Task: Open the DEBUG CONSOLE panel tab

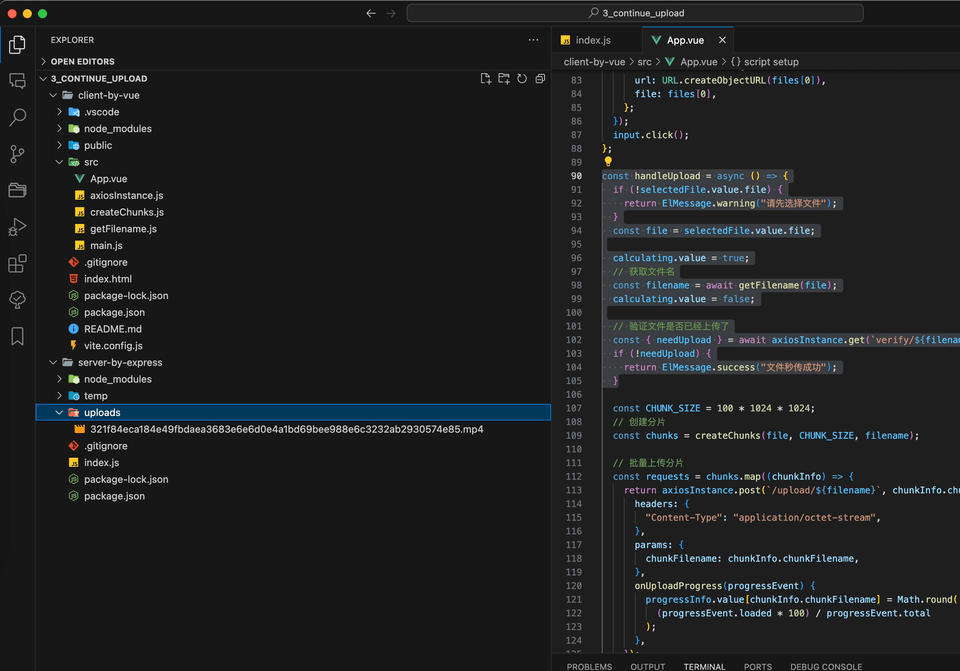Action: tap(826, 666)
